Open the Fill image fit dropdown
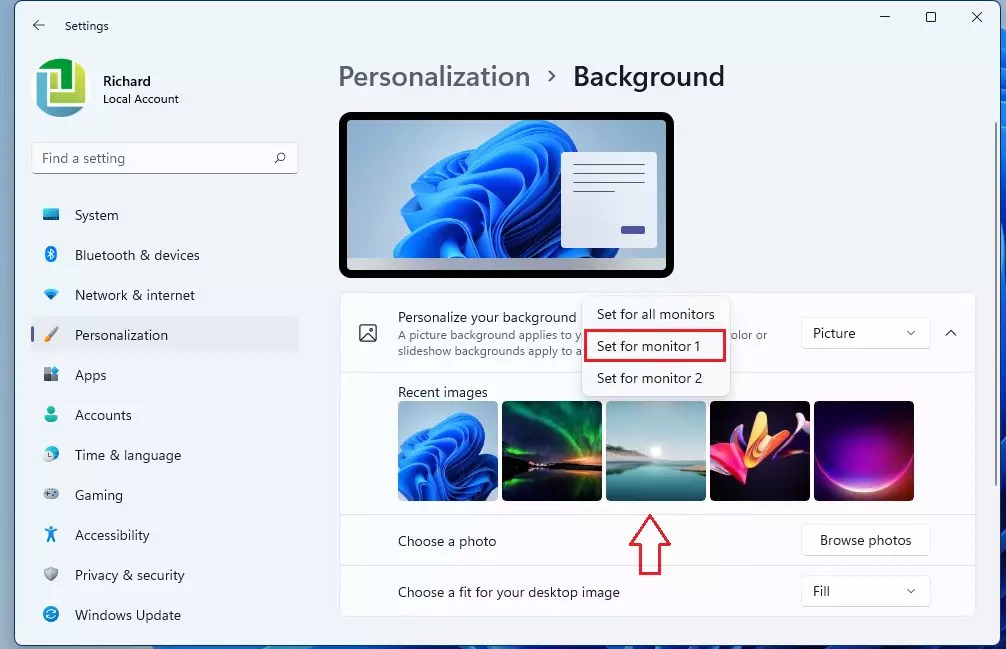 tap(864, 591)
